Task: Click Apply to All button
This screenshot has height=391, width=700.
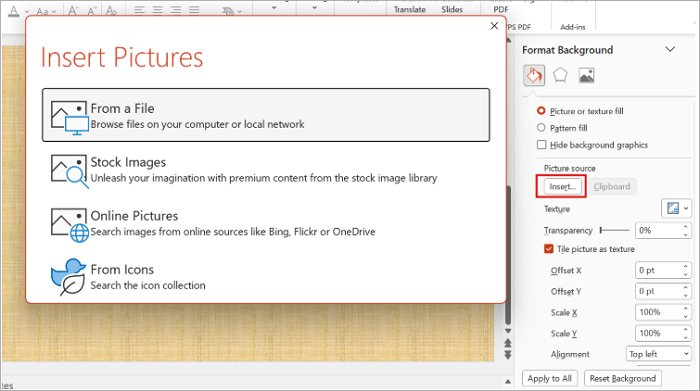Action: [x=550, y=379]
